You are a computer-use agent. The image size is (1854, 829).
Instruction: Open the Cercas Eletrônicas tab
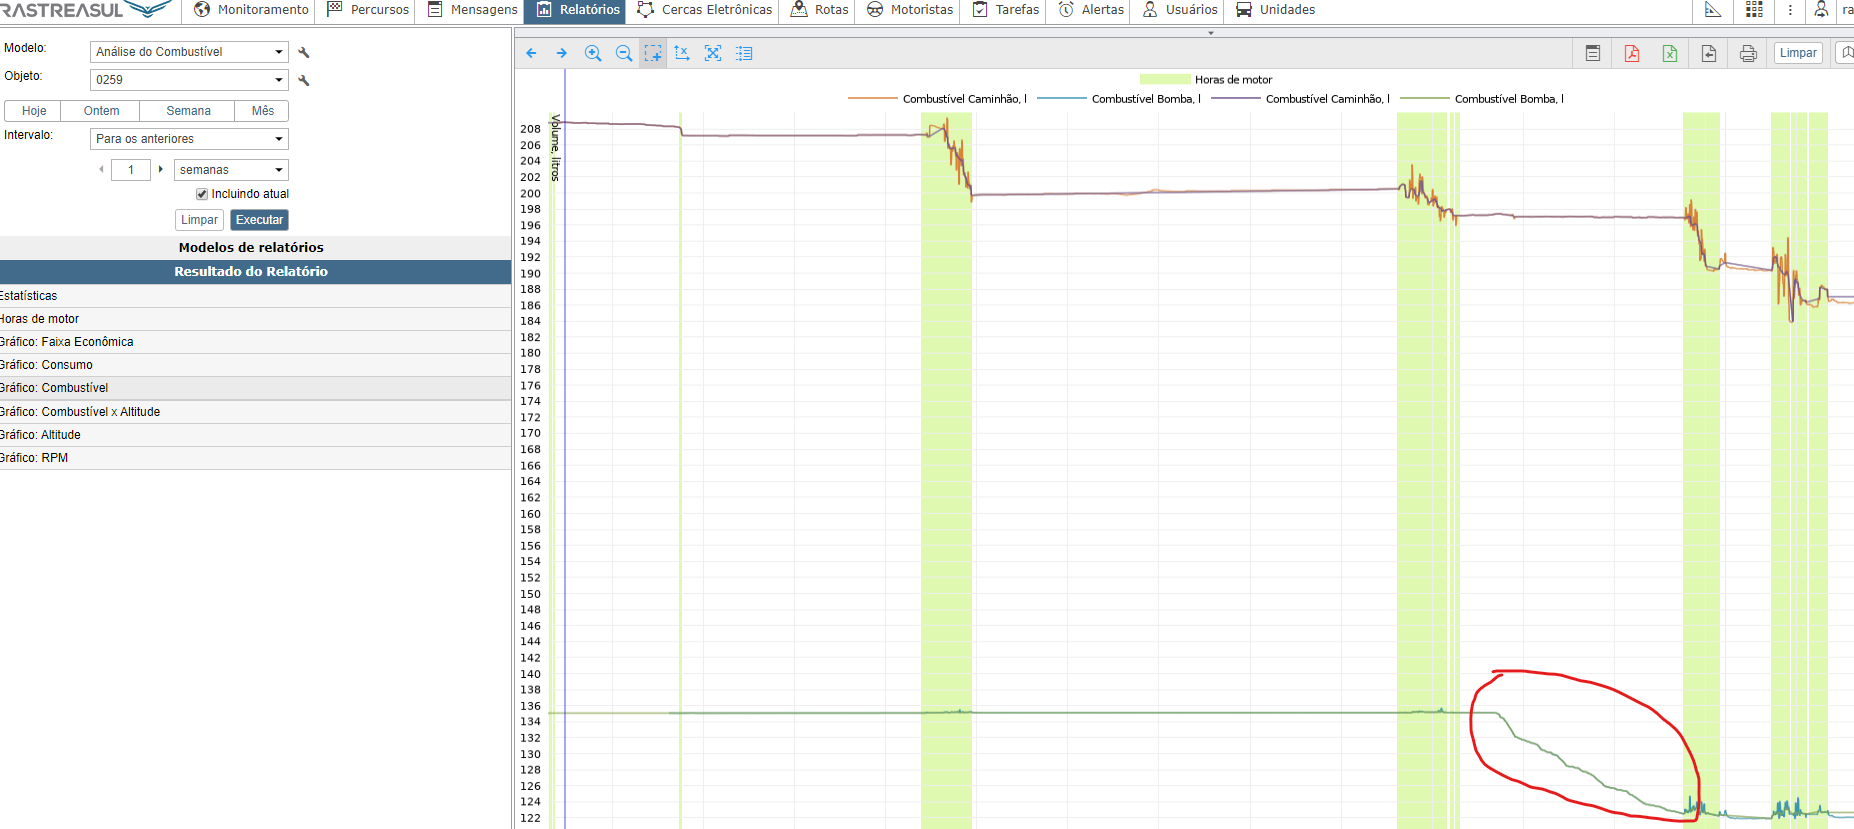coord(705,10)
